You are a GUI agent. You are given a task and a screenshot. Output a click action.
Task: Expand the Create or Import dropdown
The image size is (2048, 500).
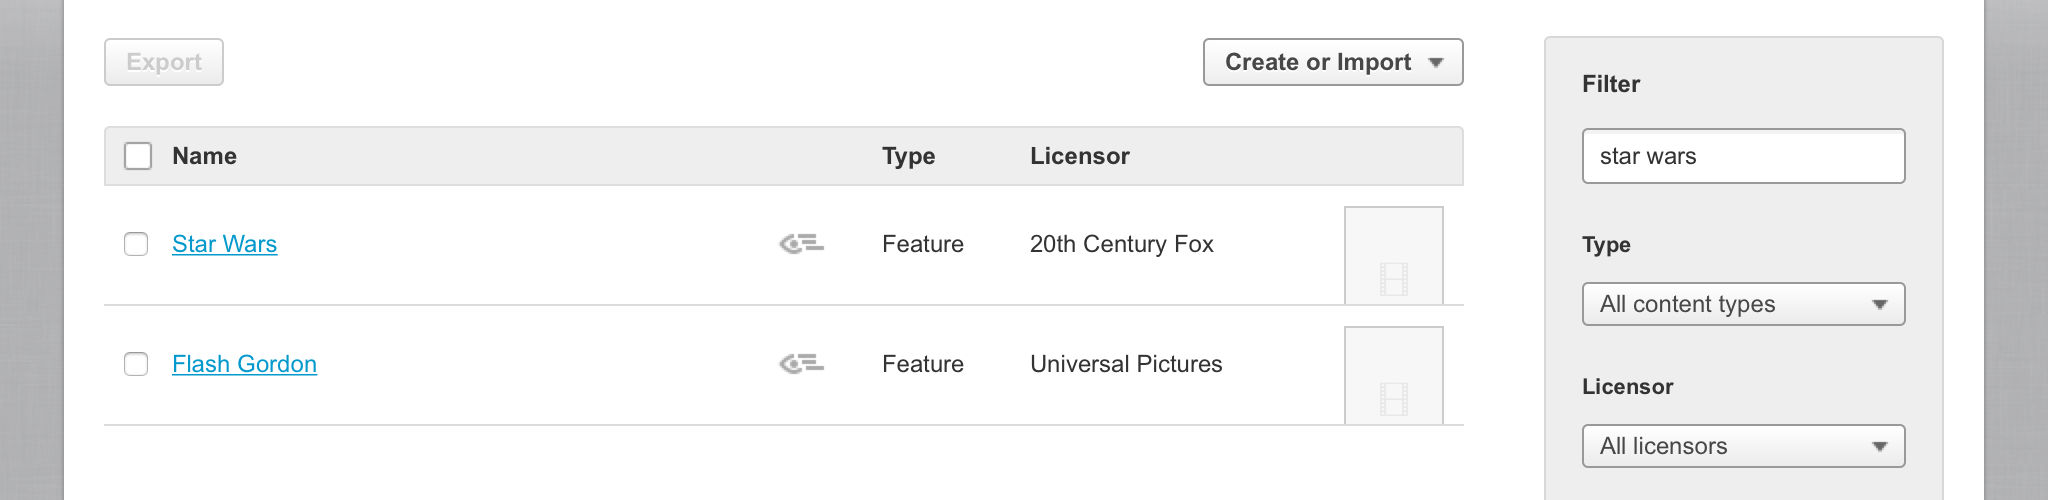1332,62
